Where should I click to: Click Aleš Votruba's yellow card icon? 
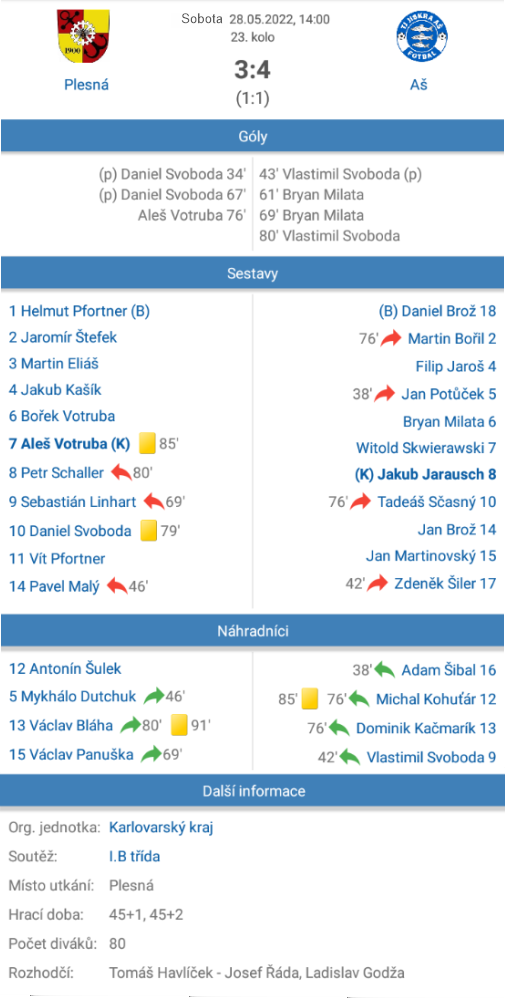coord(148,443)
